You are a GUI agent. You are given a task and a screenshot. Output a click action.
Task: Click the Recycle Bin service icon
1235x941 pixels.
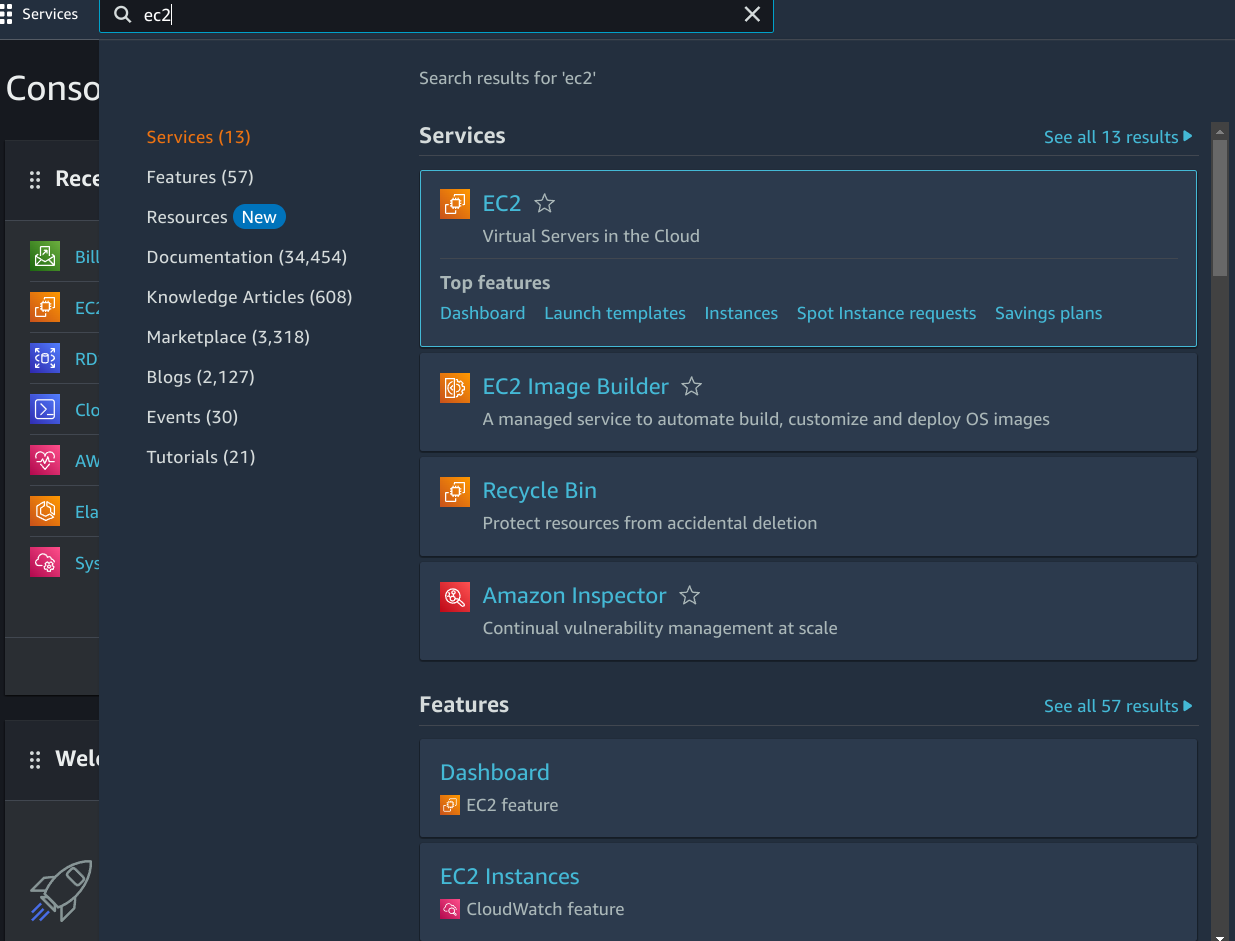(455, 491)
